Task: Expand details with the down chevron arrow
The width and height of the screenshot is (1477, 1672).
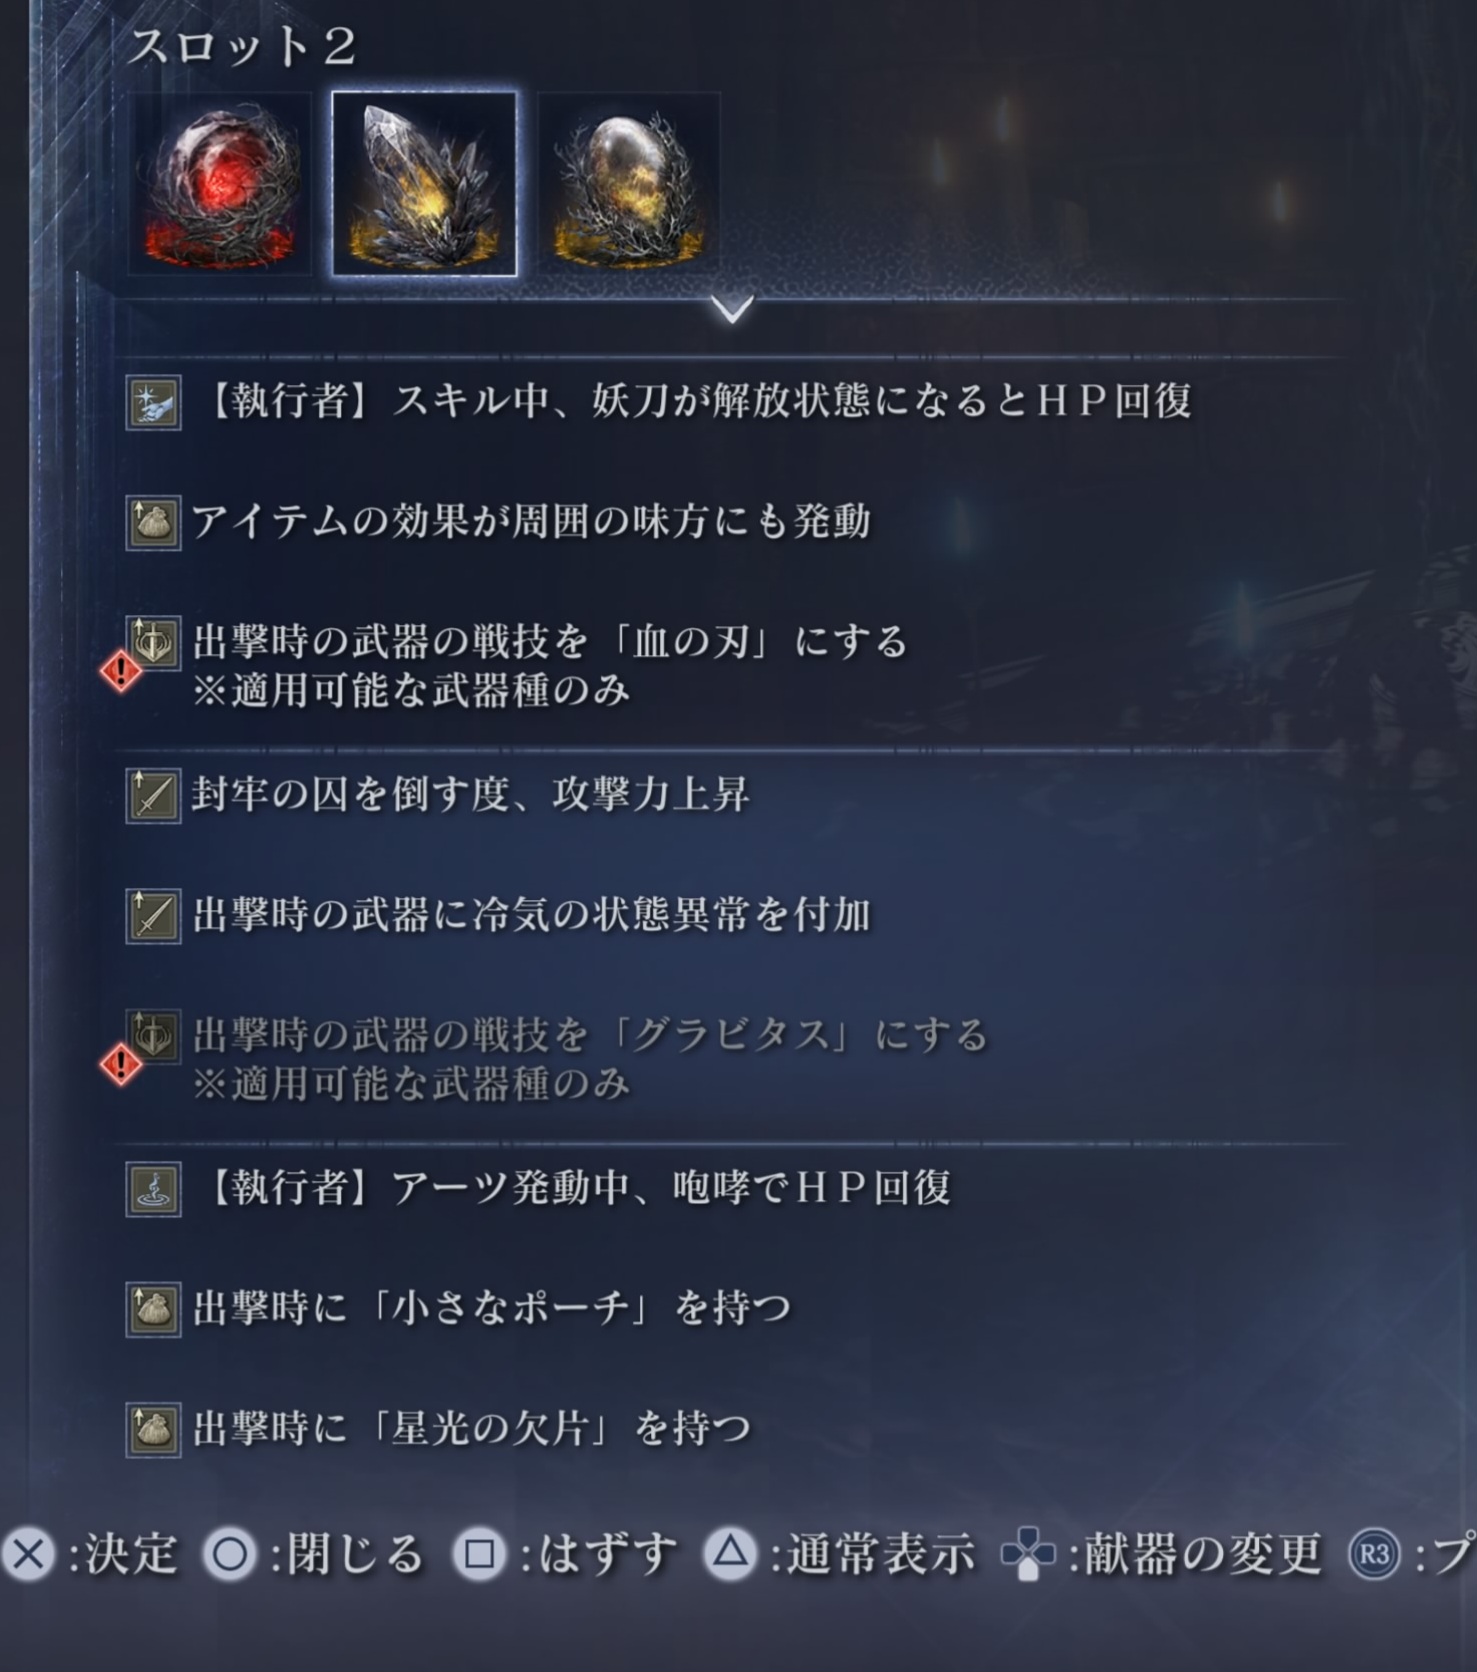Action: click(x=733, y=309)
